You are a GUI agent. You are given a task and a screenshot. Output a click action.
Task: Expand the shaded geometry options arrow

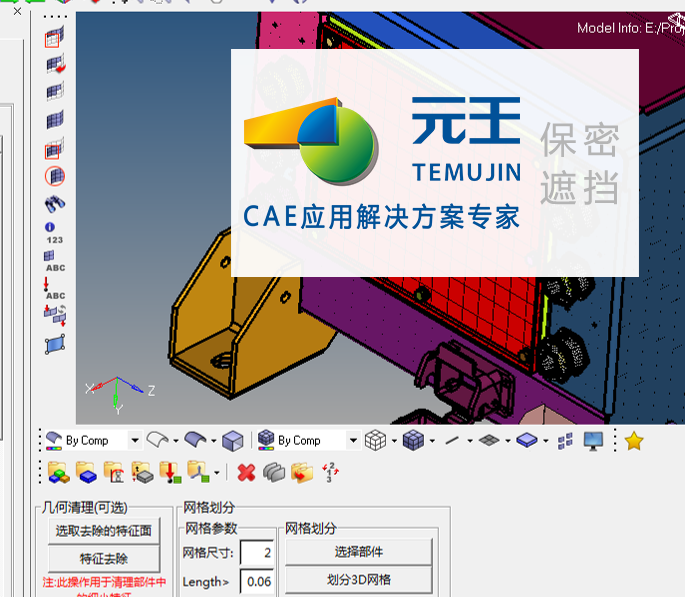click(214, 441)
